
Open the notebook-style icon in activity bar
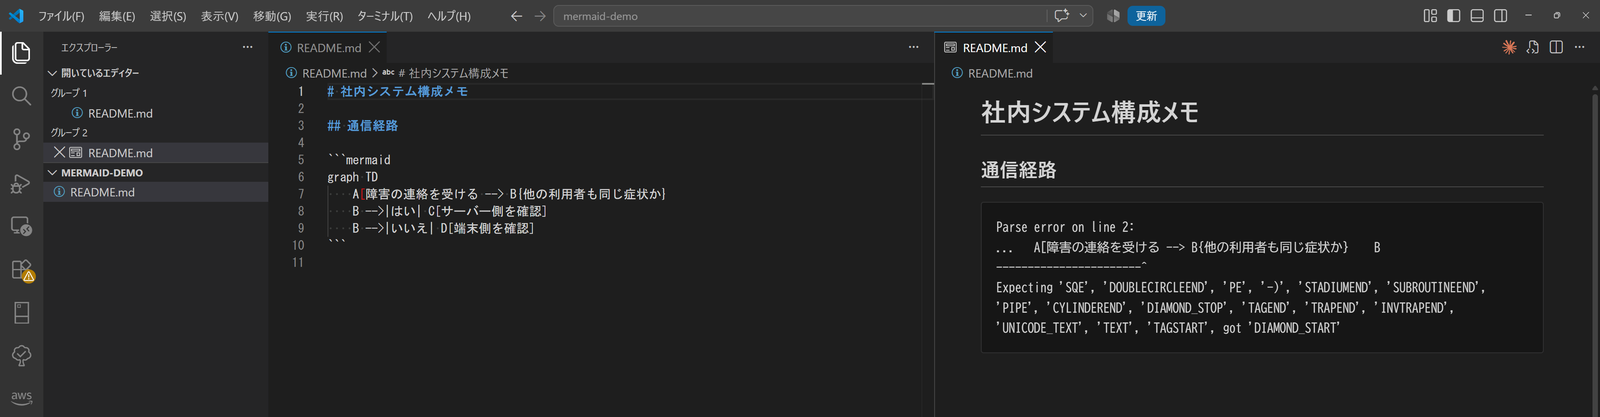[21, 313]
